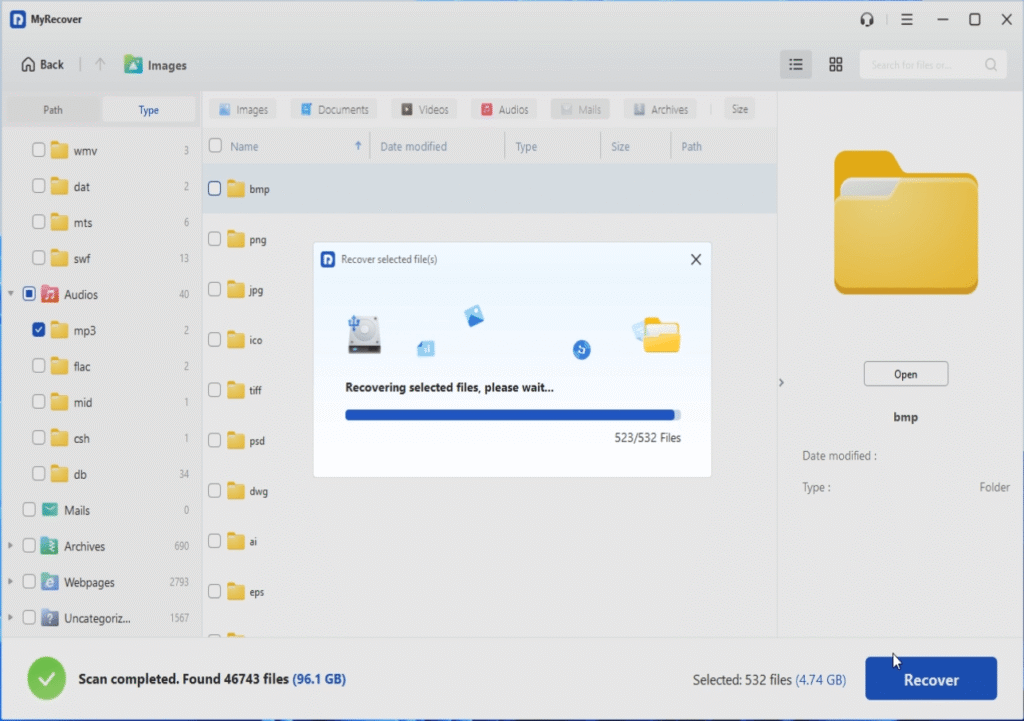Click the headphone support icon
The height and width of the screenshot is (721, 1024).
click(867, 20)
